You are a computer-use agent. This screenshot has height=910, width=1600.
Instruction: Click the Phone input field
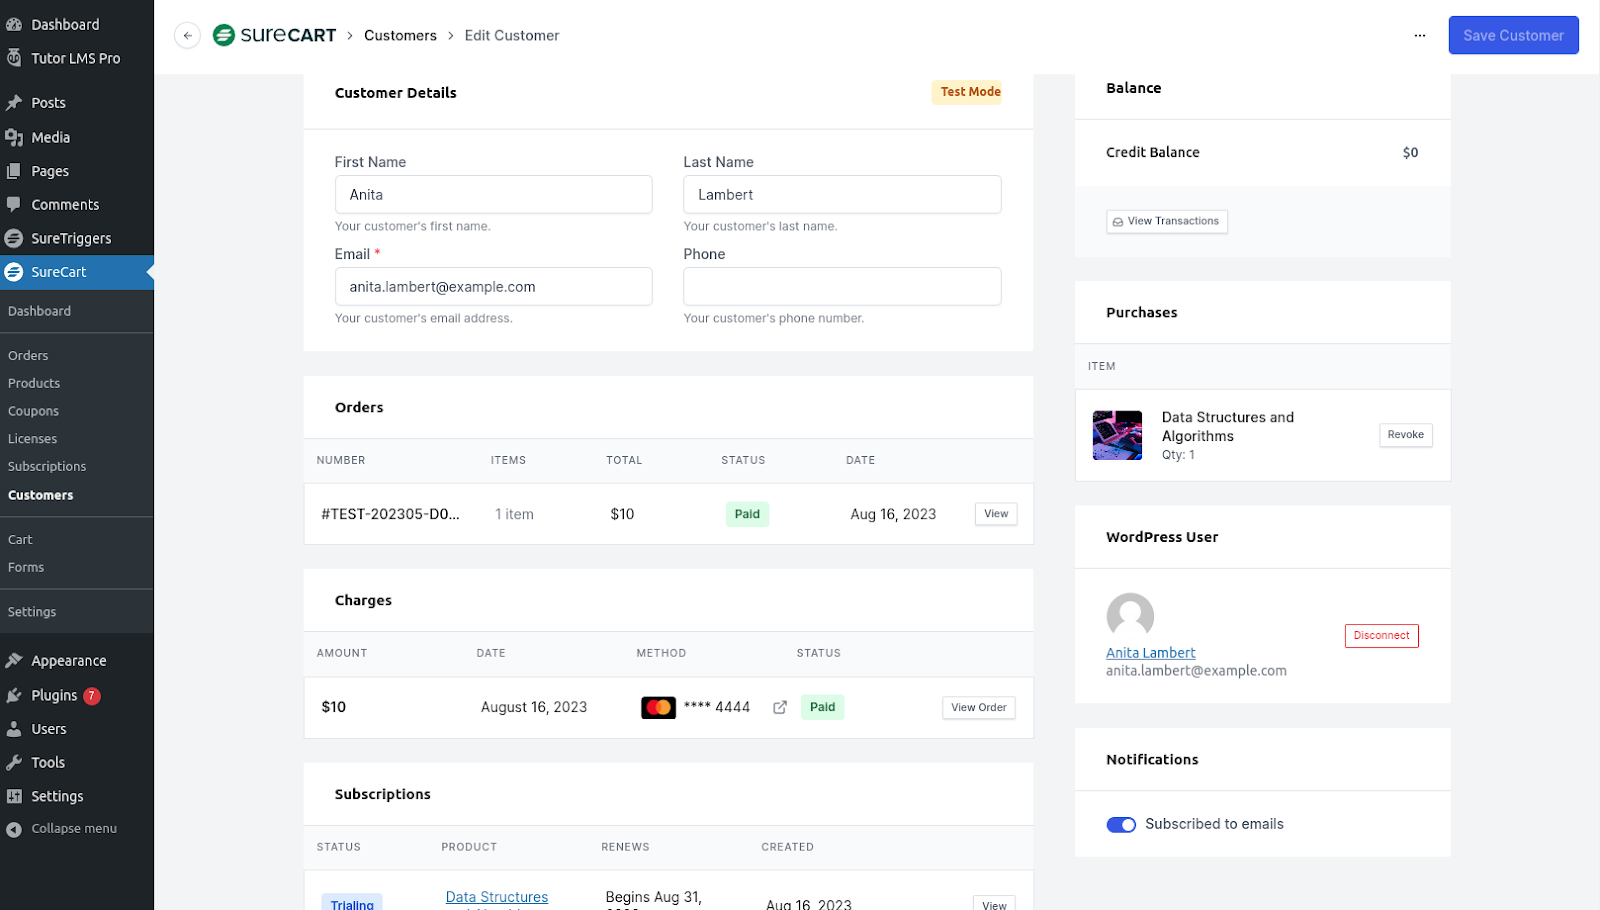841,286
